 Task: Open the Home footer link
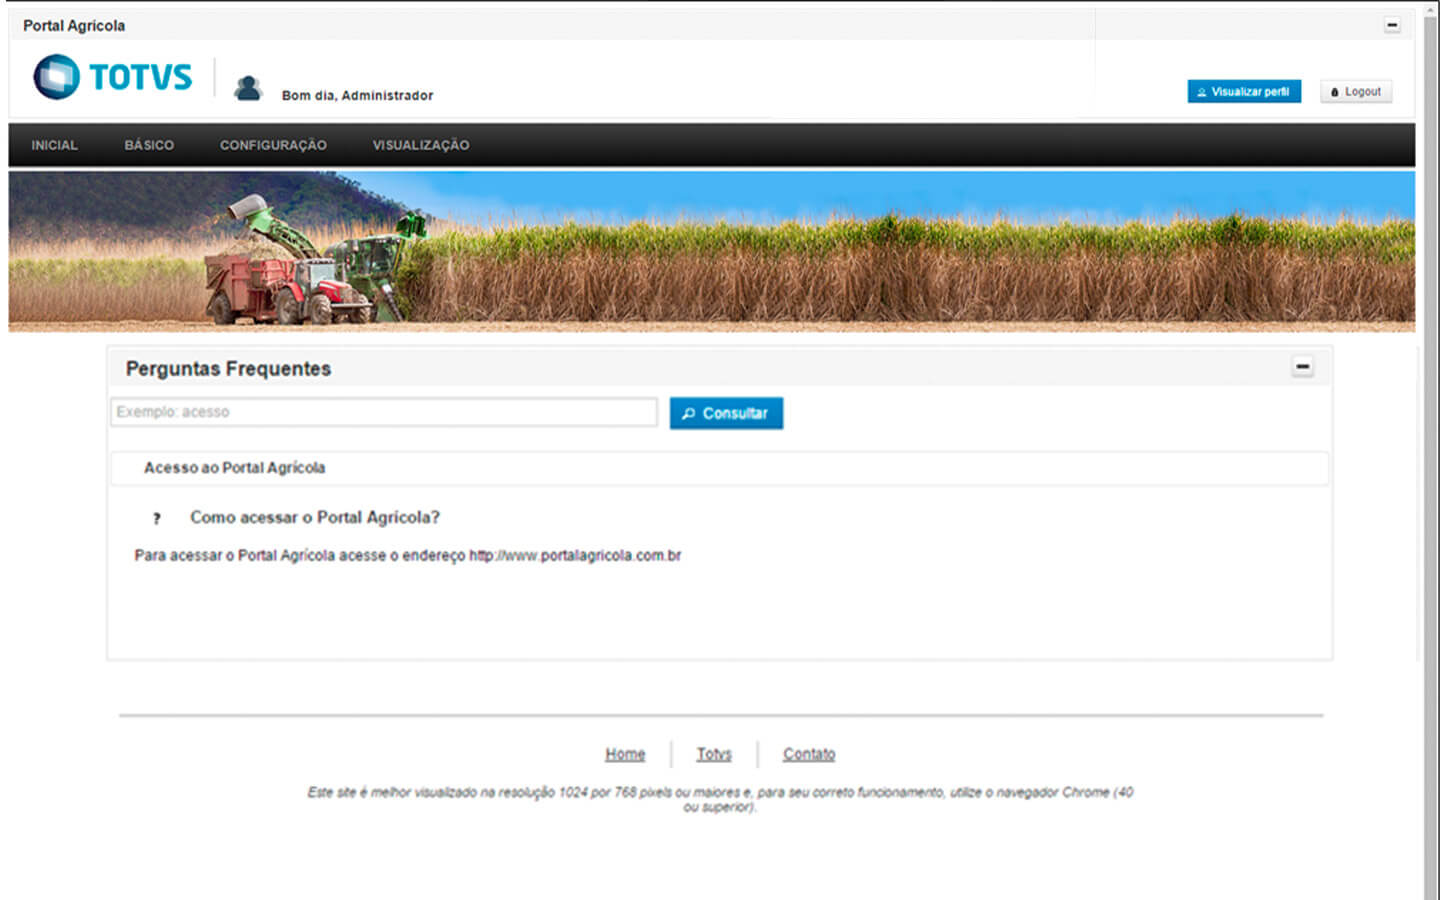[x=625, y=754]
